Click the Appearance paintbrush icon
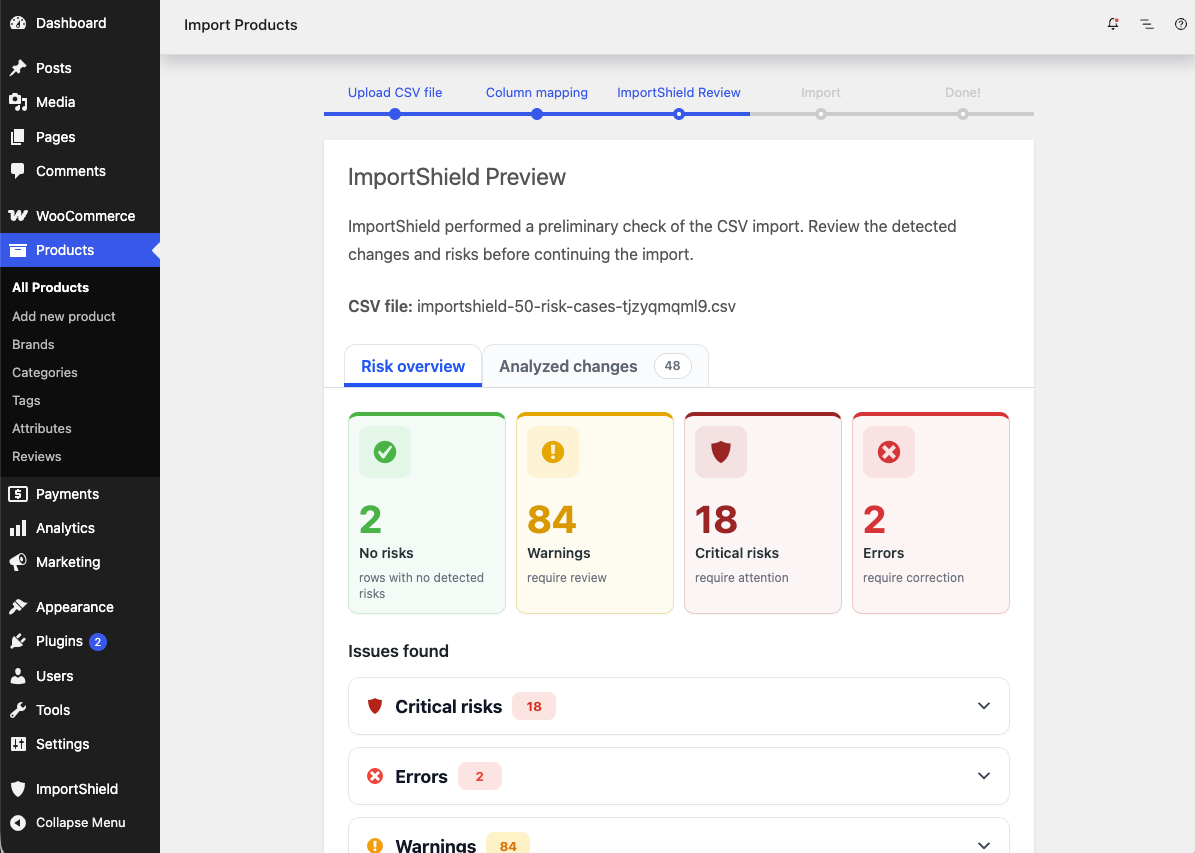This screenshot has height=853, width=1195. pyautogui.click(x=18, y=607)
